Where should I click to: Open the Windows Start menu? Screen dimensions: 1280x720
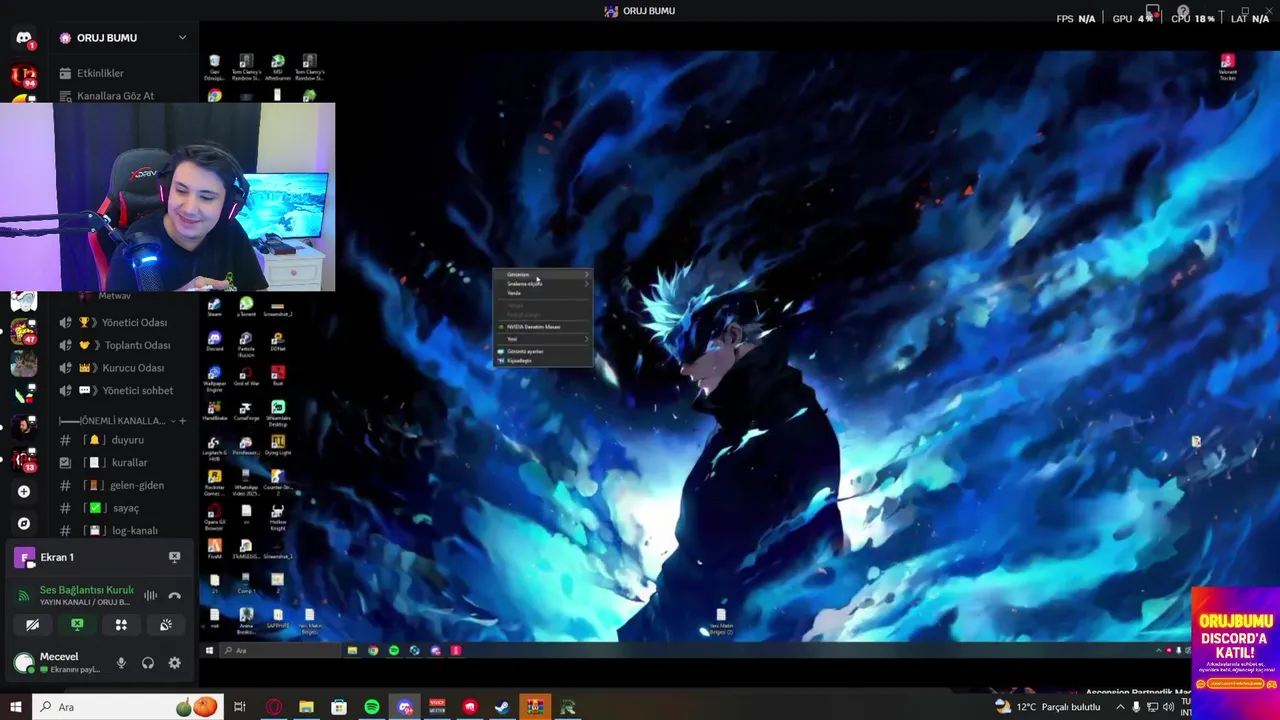pos(16,707)
